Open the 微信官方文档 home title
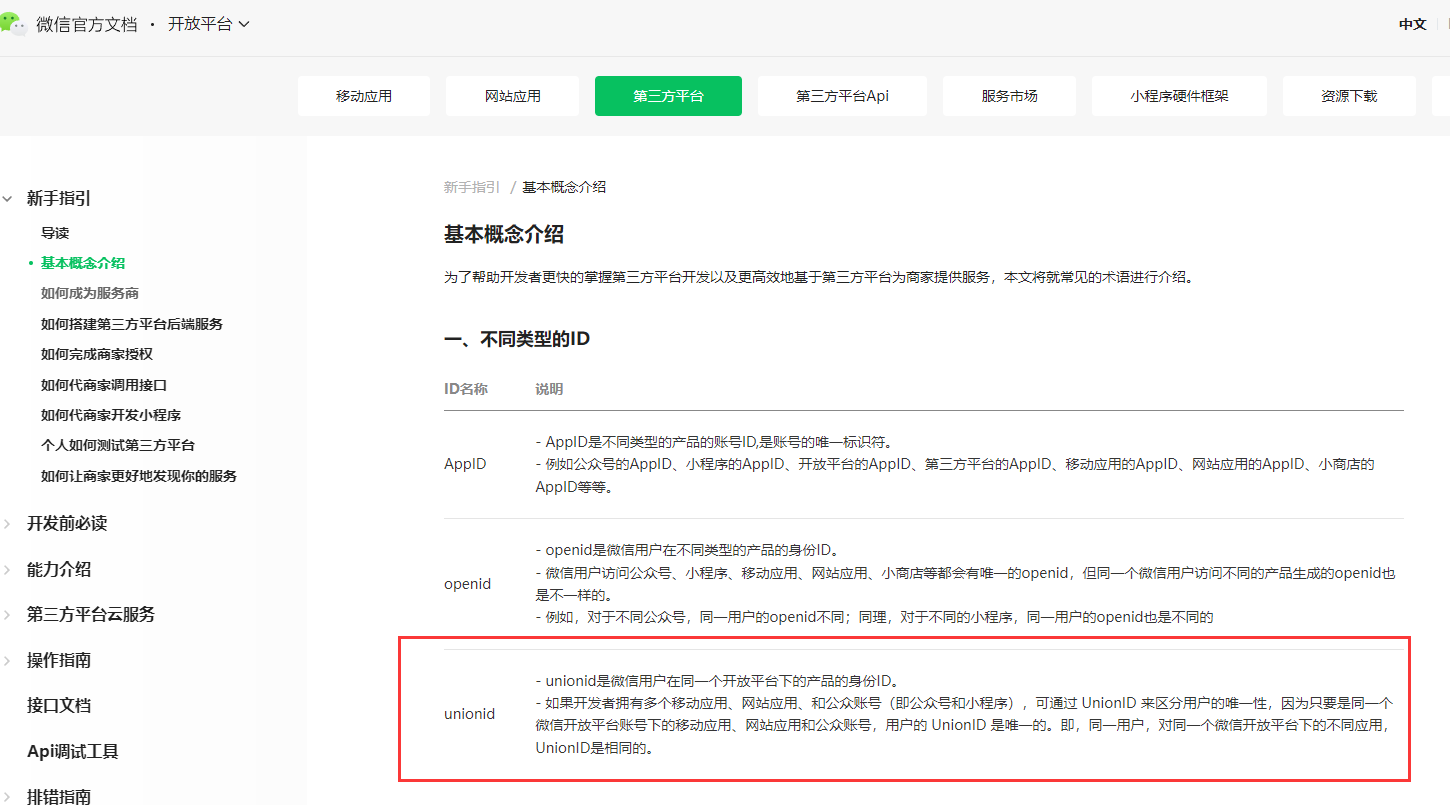The image size is (1450, 805). point(87,24)
